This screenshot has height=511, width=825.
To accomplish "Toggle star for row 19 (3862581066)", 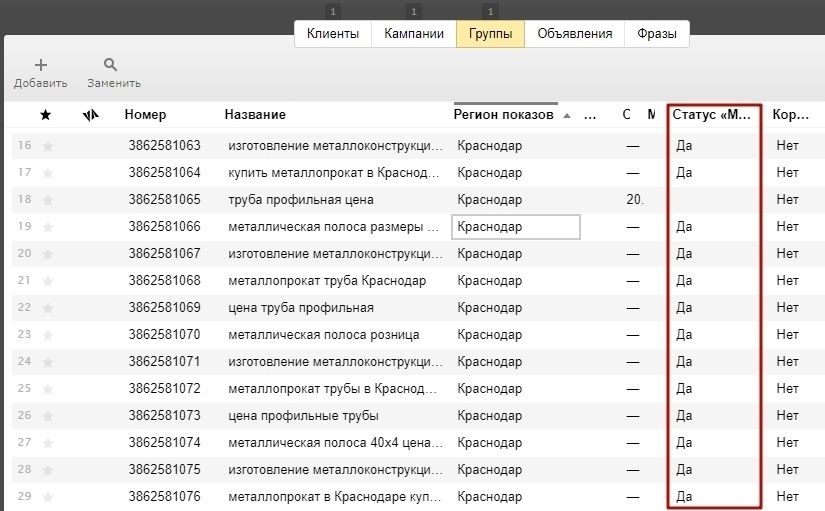I will 48,227.
